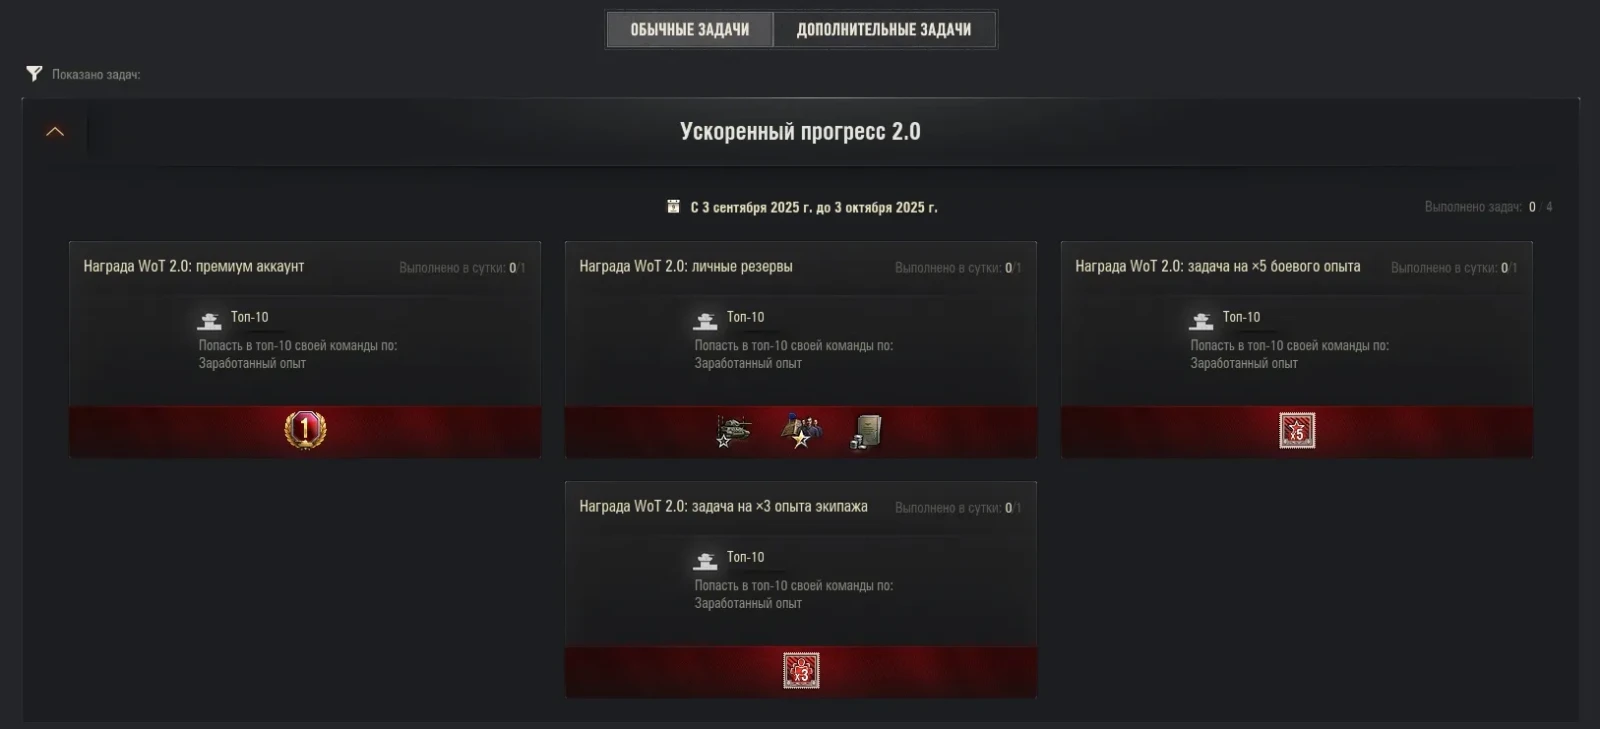Open the task filter funnel icon

coord(34,74)
